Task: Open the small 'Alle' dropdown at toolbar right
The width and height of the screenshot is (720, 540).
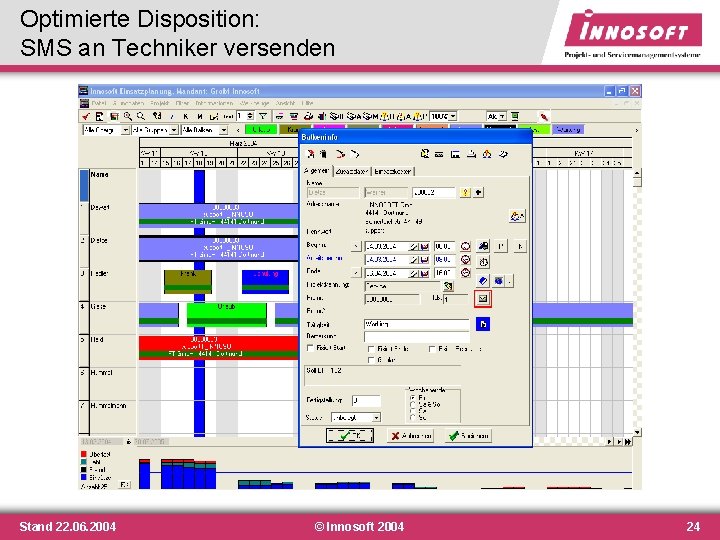Action: pyautogui.click(x=502, y=116)
